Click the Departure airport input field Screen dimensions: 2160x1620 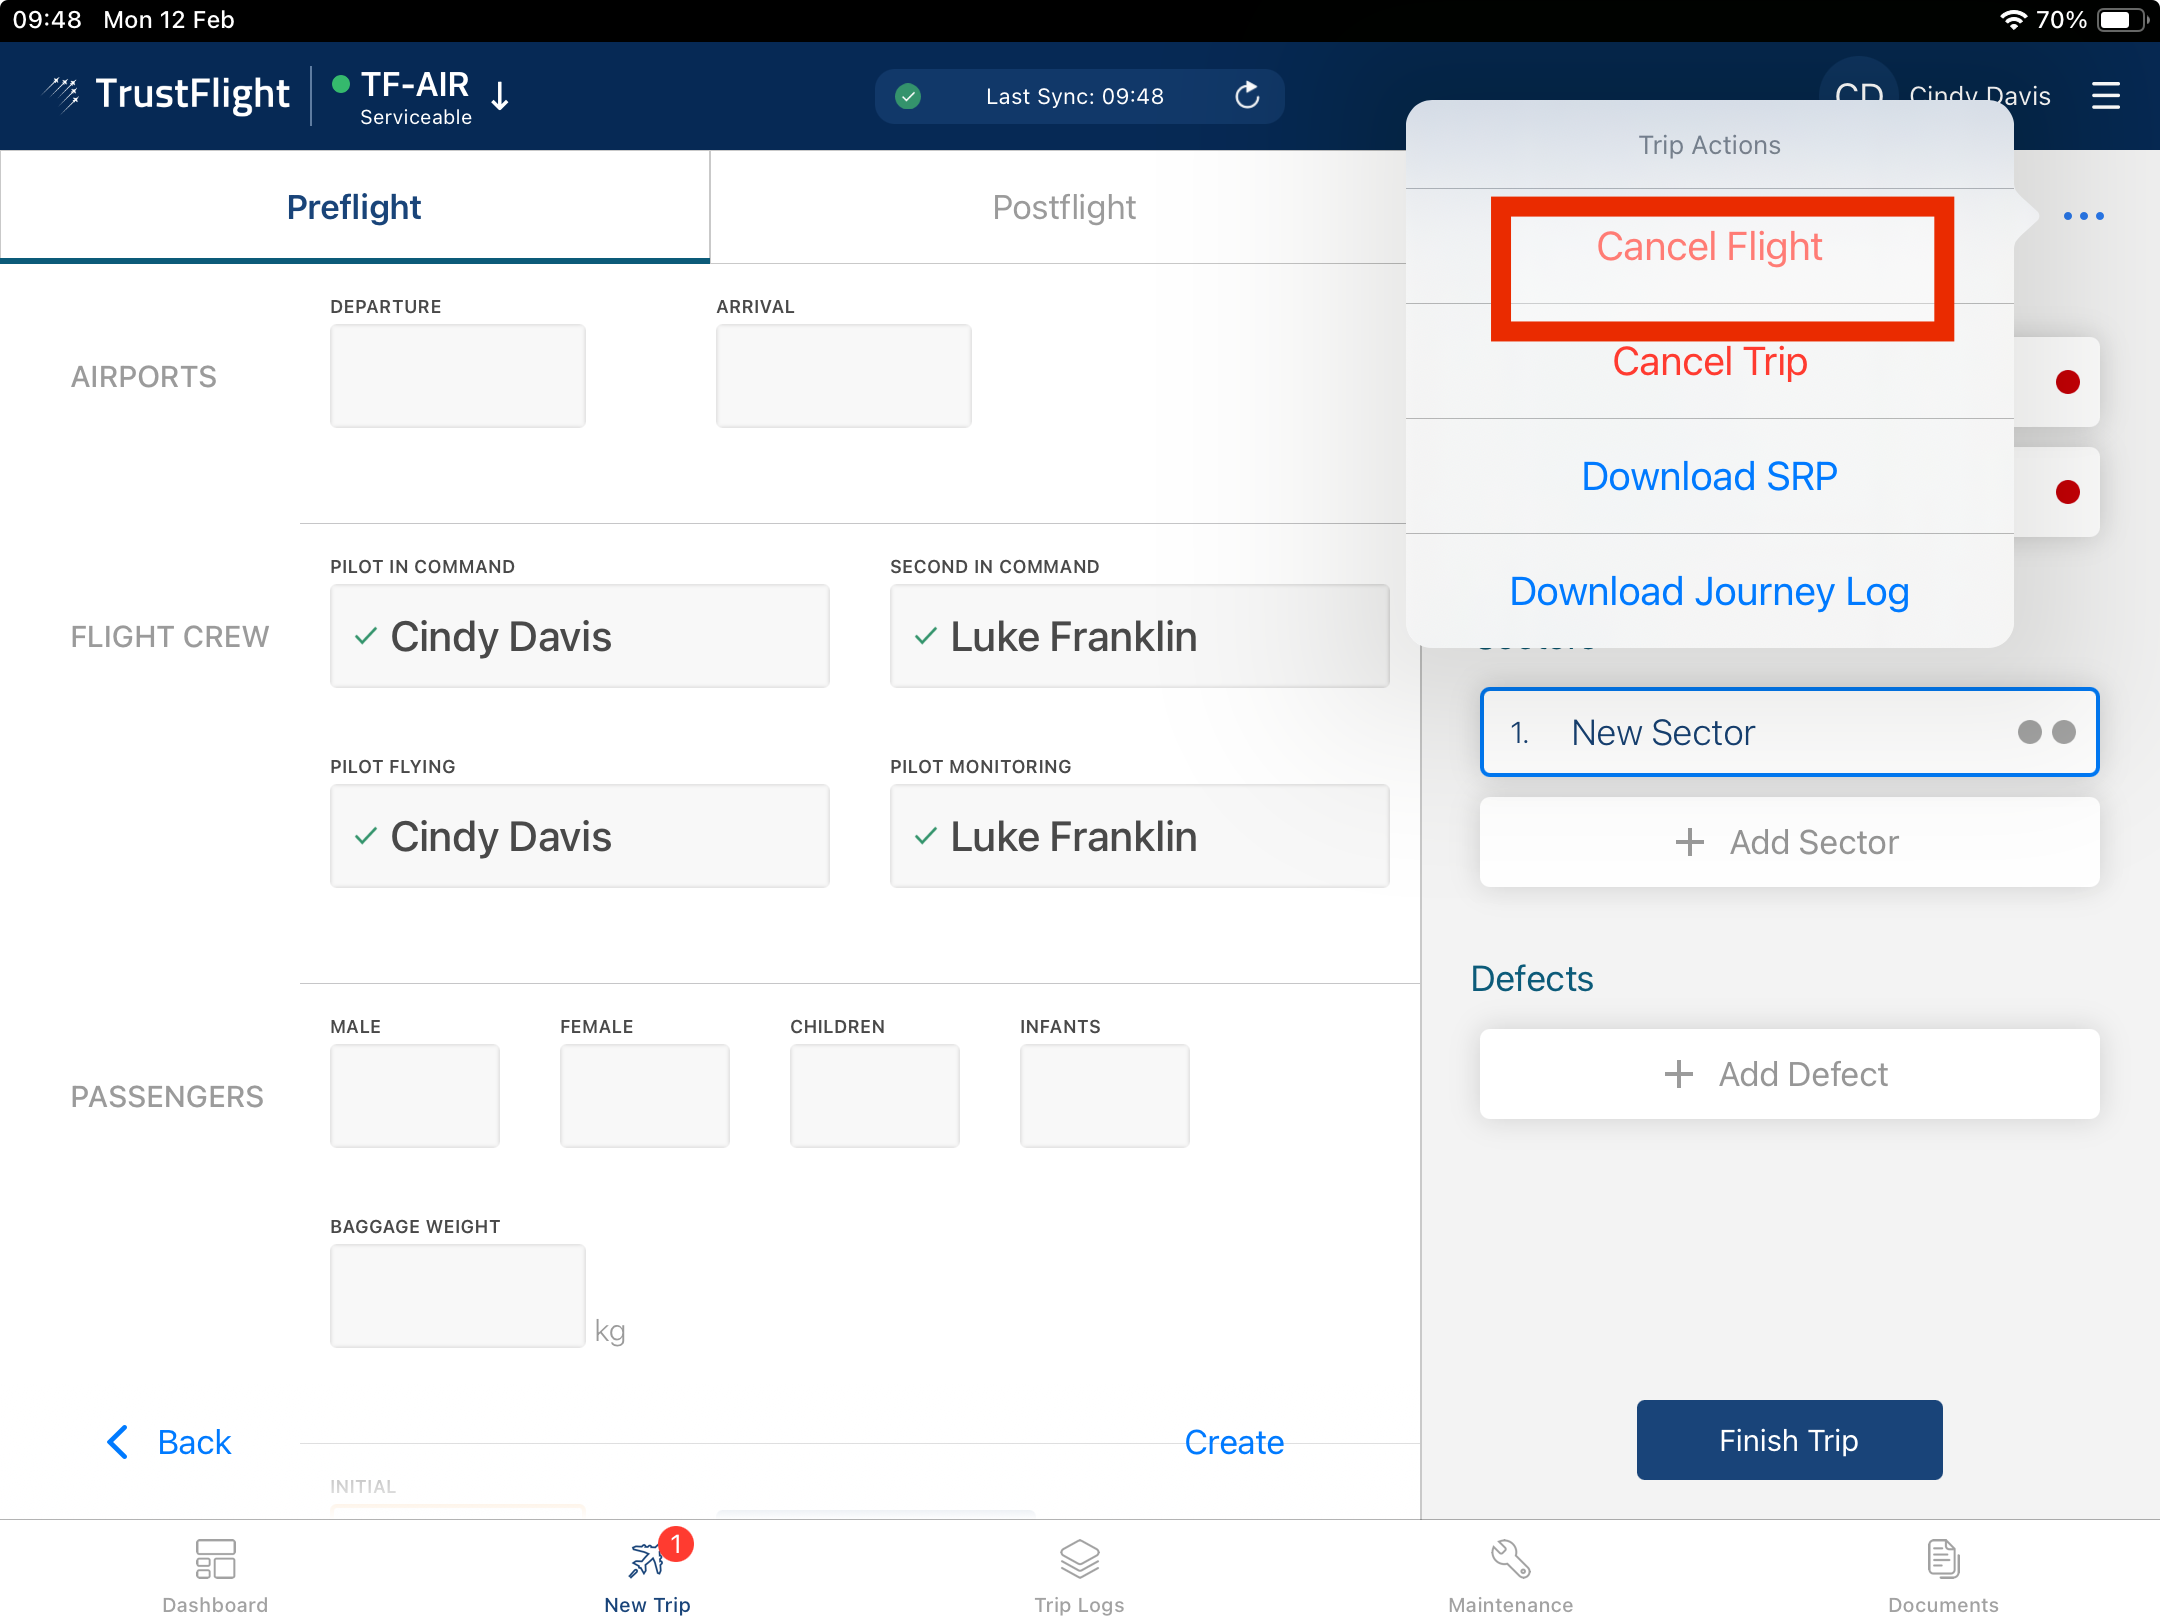457,376
